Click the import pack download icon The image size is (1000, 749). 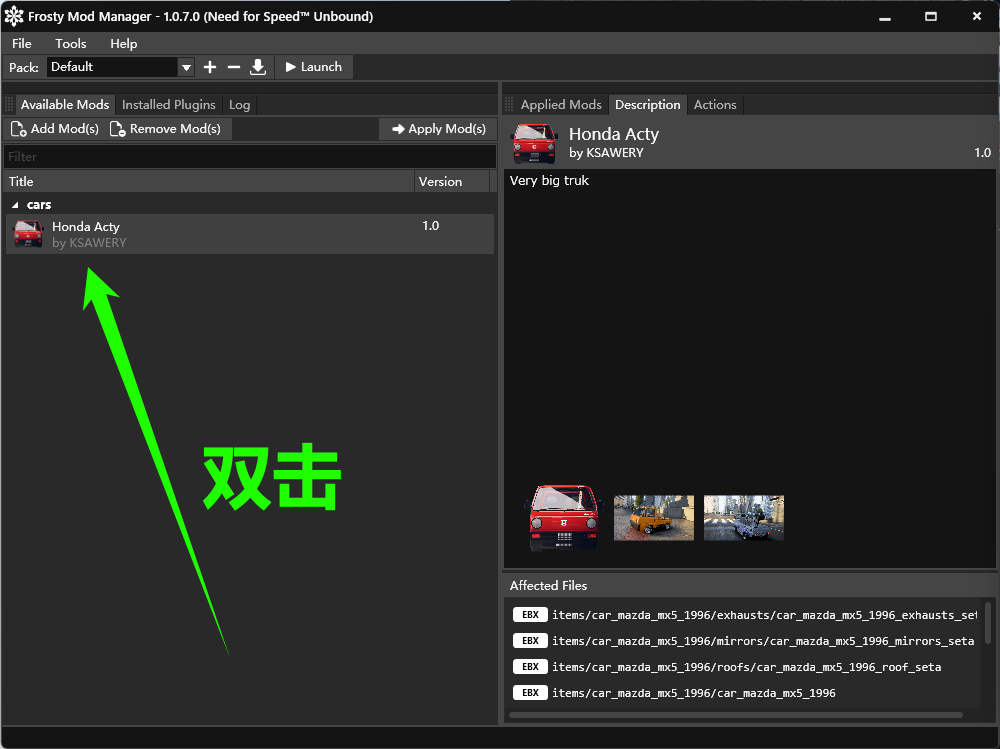coord(258,67)
